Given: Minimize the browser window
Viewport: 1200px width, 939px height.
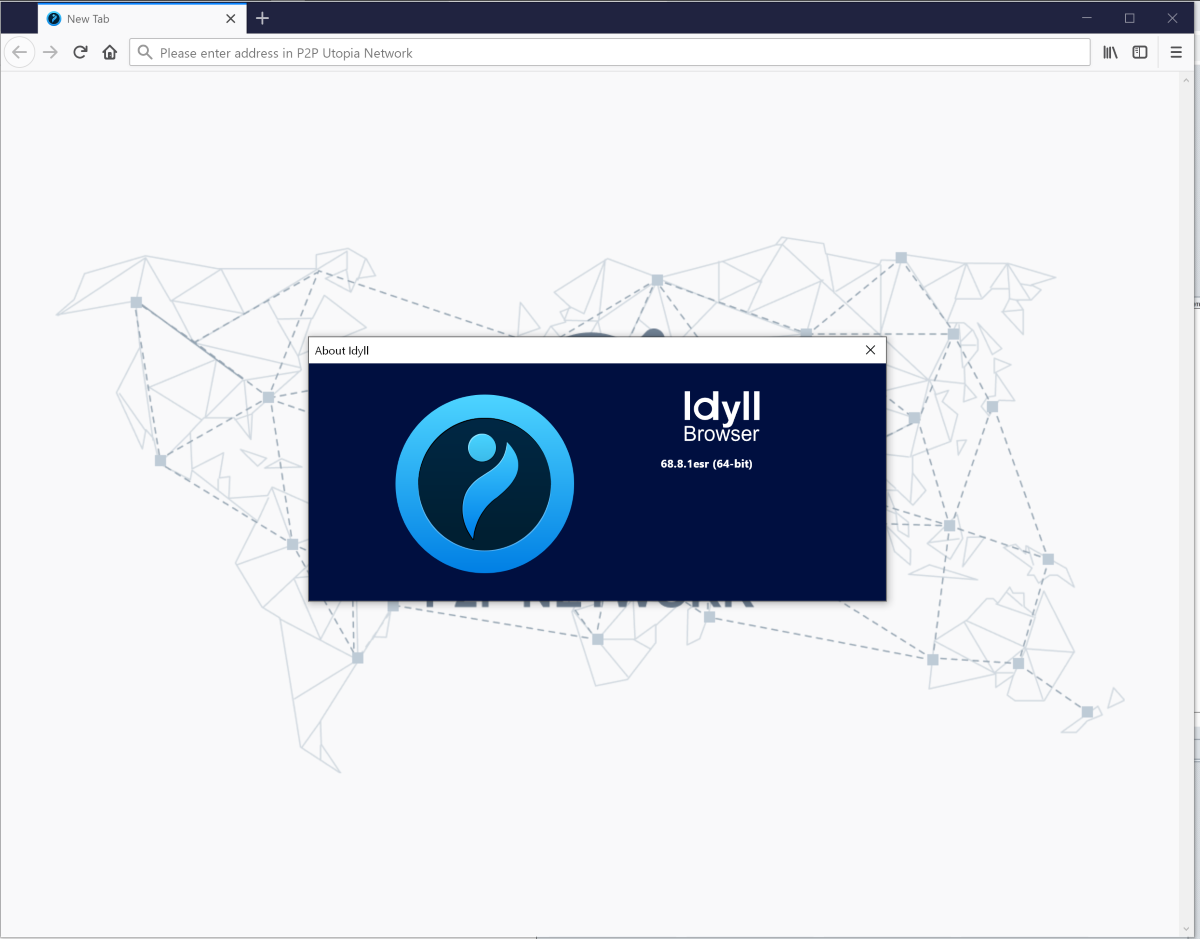Looking at the screenshot, I should point(1087,18).
